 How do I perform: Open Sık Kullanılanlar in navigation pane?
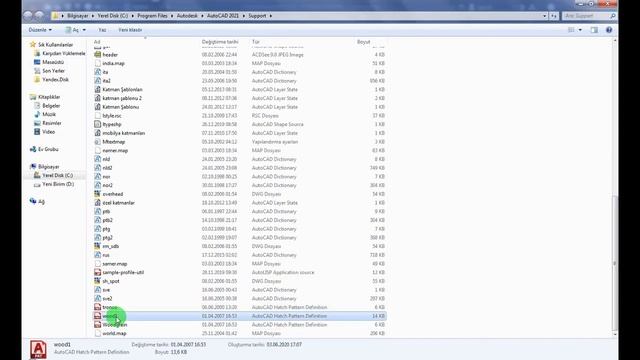point(56,44)
